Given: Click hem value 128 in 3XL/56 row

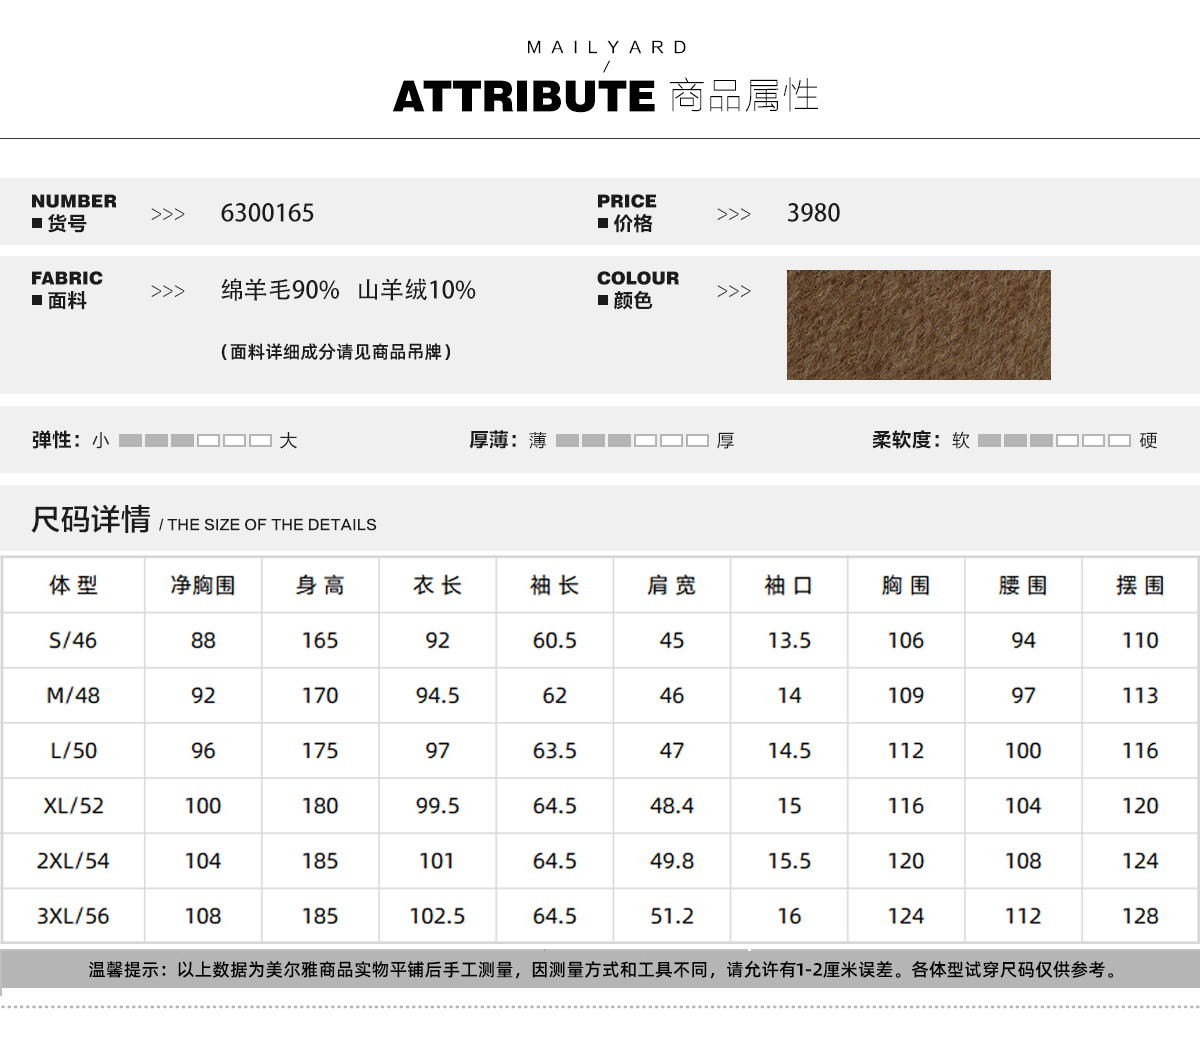Looking at the screenshot, I should click(x=1140, y=915).
